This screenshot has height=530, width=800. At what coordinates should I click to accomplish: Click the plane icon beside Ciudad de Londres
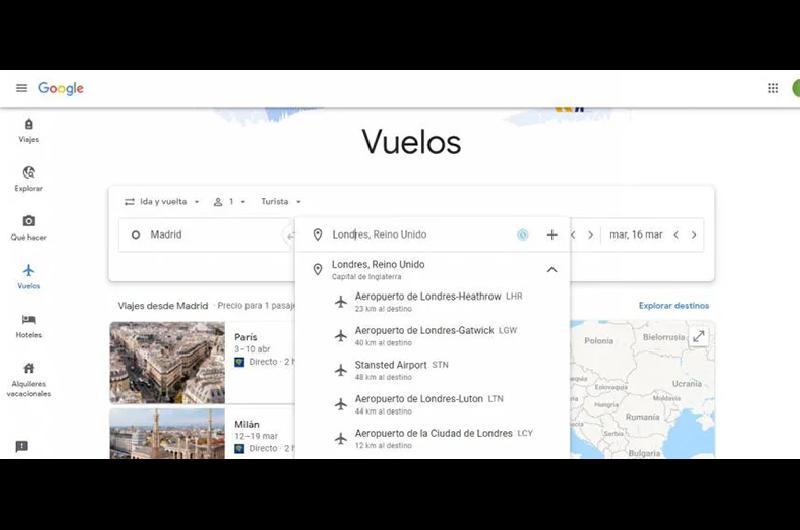[x=341, y=439]
